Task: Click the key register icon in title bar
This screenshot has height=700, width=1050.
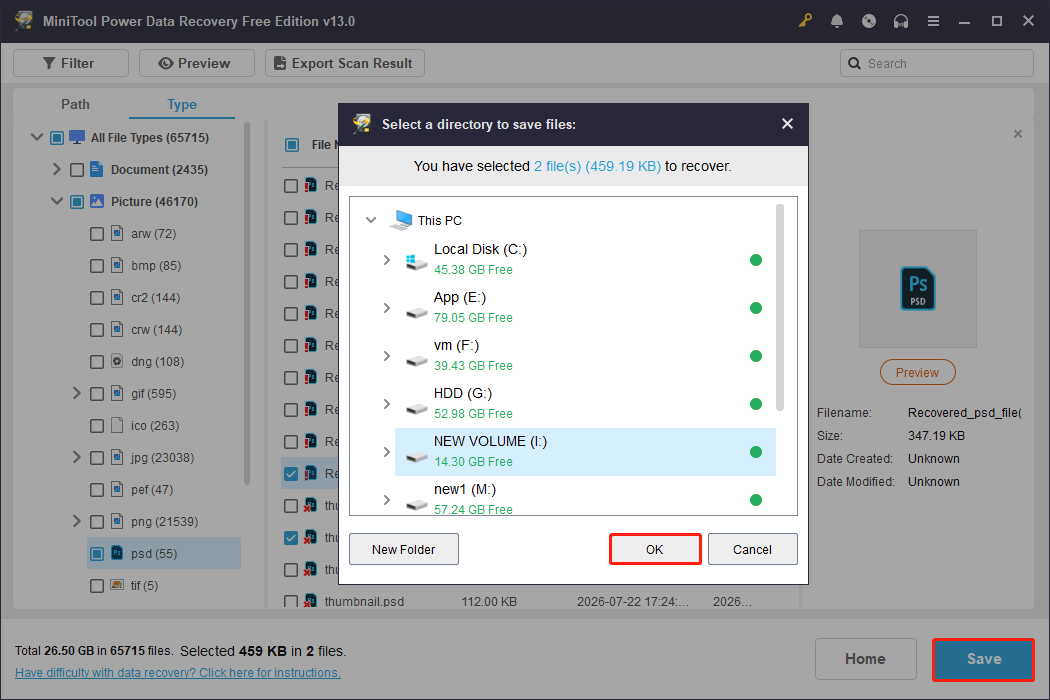Action: click(x=804, y=21)
